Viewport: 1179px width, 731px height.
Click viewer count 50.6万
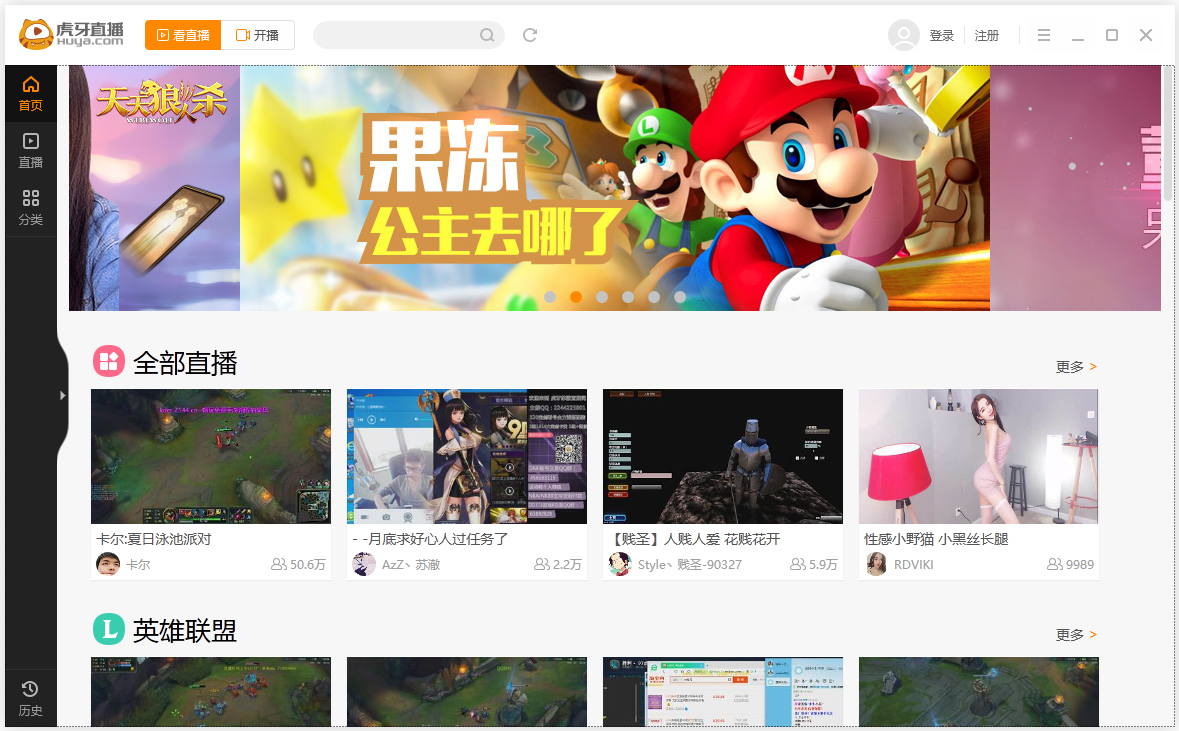tap(299, 565)
